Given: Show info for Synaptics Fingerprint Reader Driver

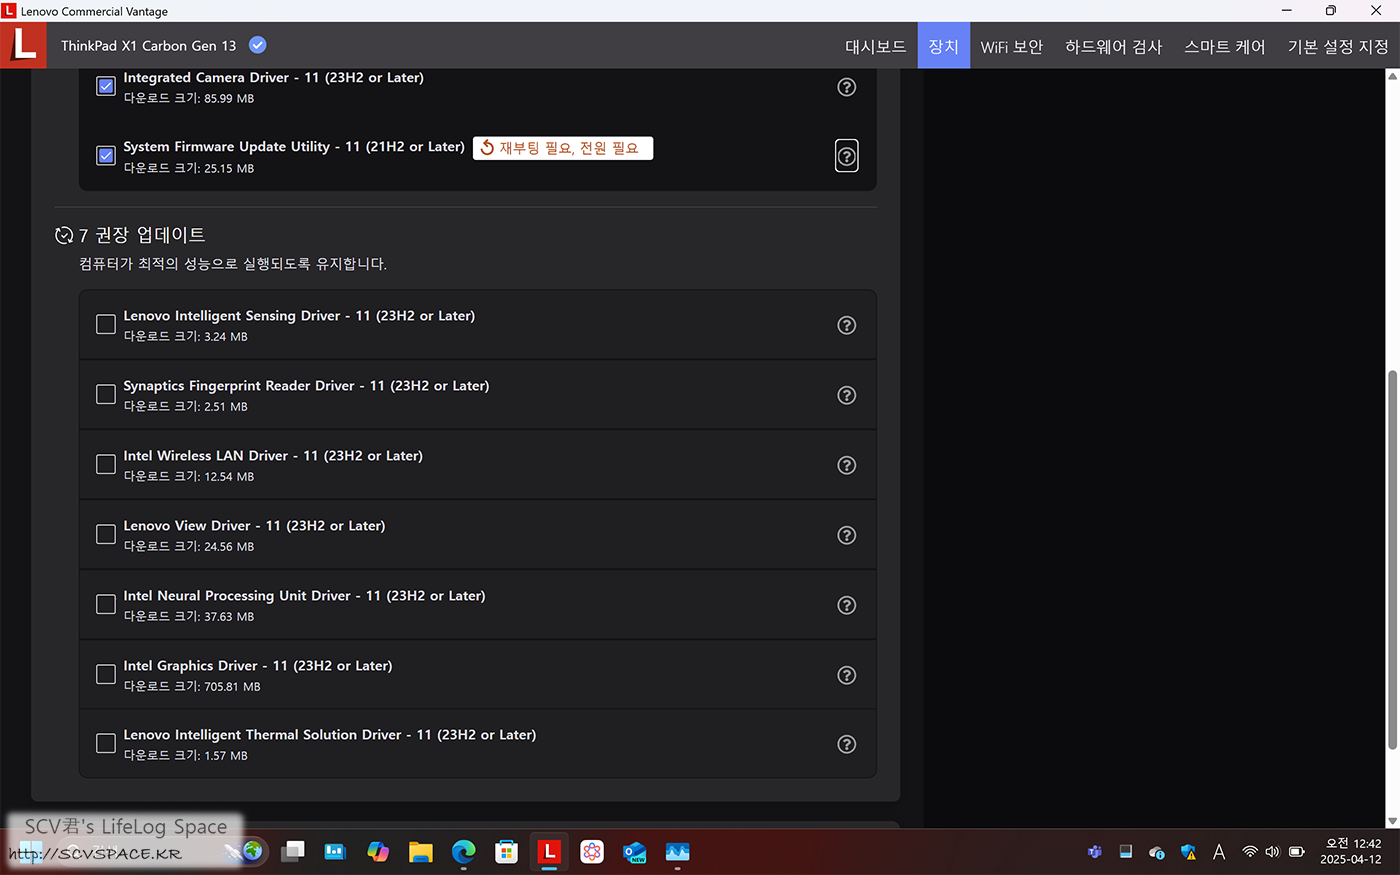Looking at the screenshot, I should (x=846, y=395).
